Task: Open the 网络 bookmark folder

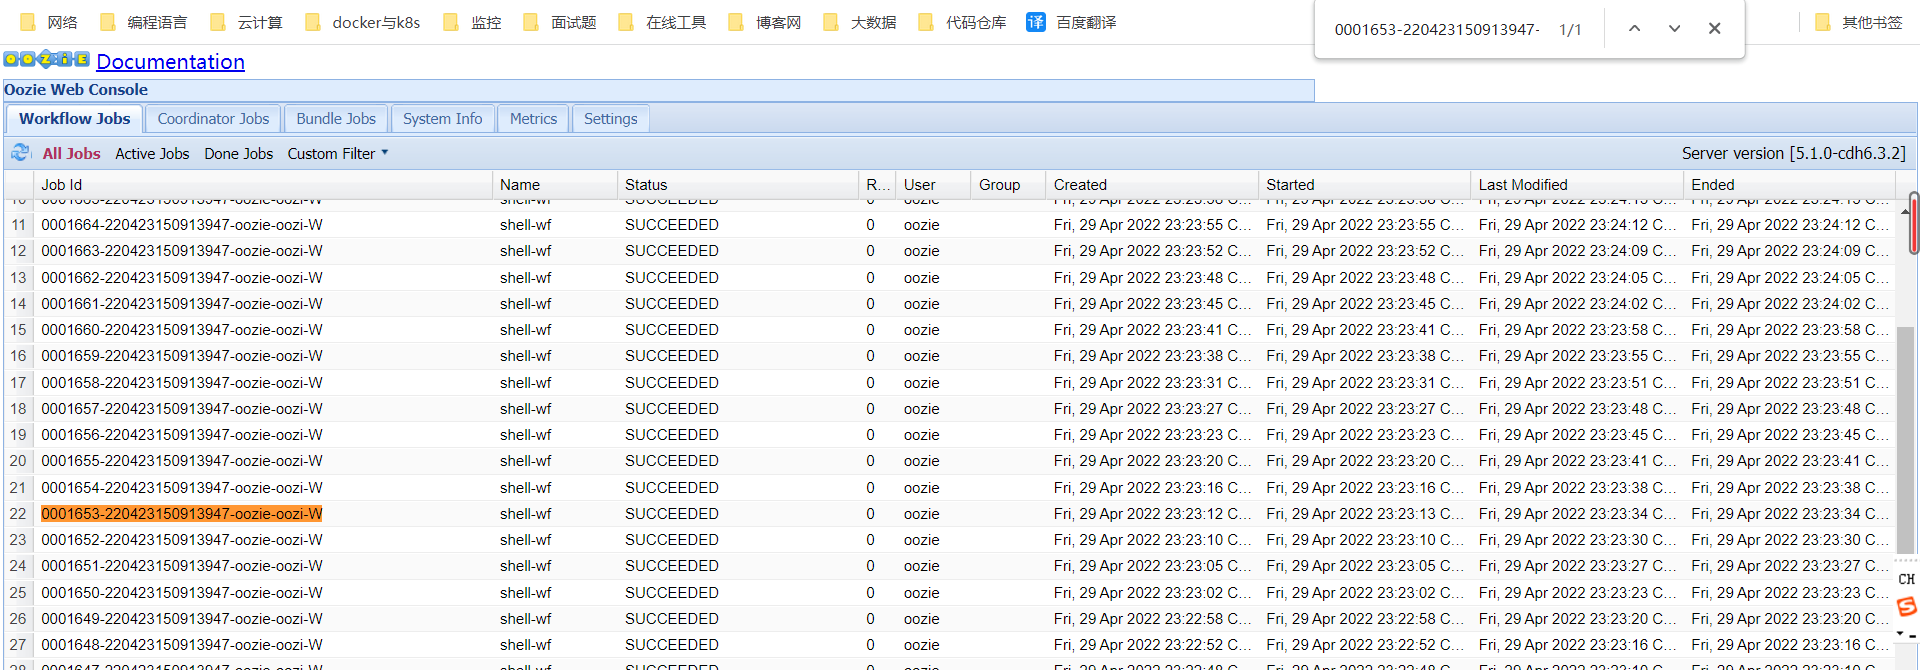Action: 49,22
